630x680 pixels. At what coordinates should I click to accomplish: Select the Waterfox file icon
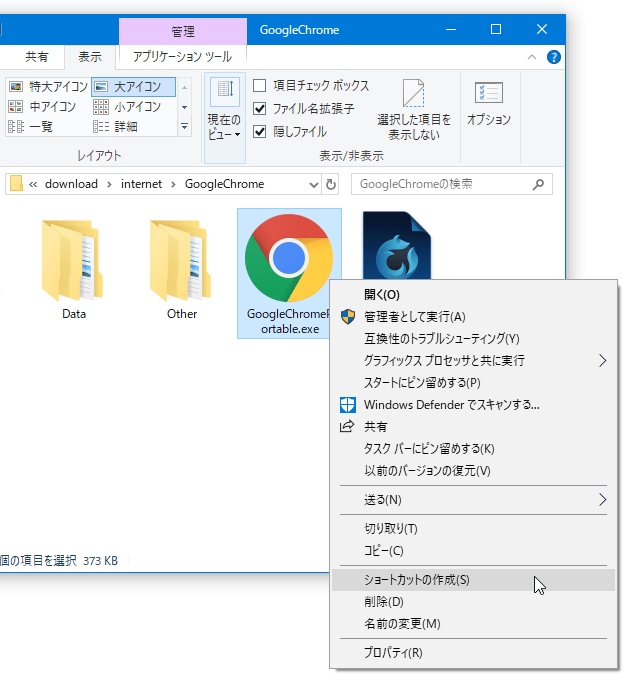tap(397, 245)
